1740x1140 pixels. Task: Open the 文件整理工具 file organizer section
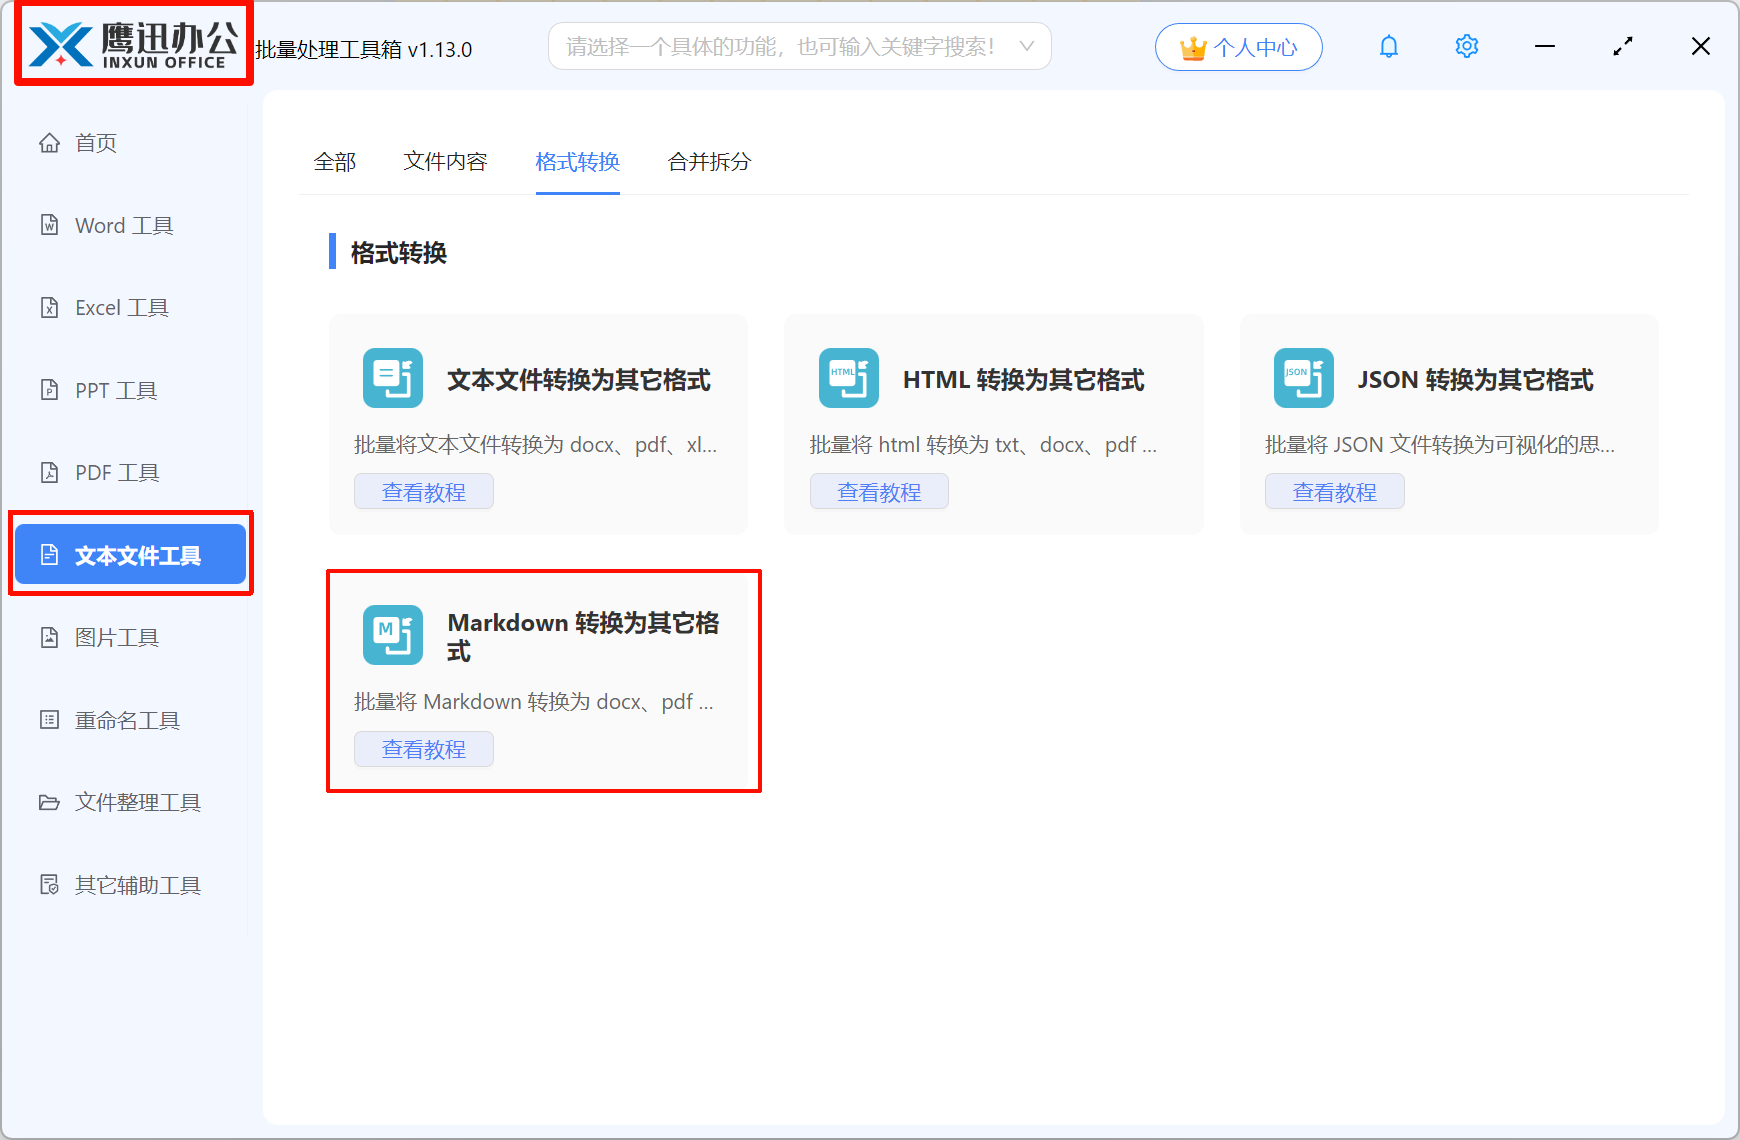pos(136,802)
